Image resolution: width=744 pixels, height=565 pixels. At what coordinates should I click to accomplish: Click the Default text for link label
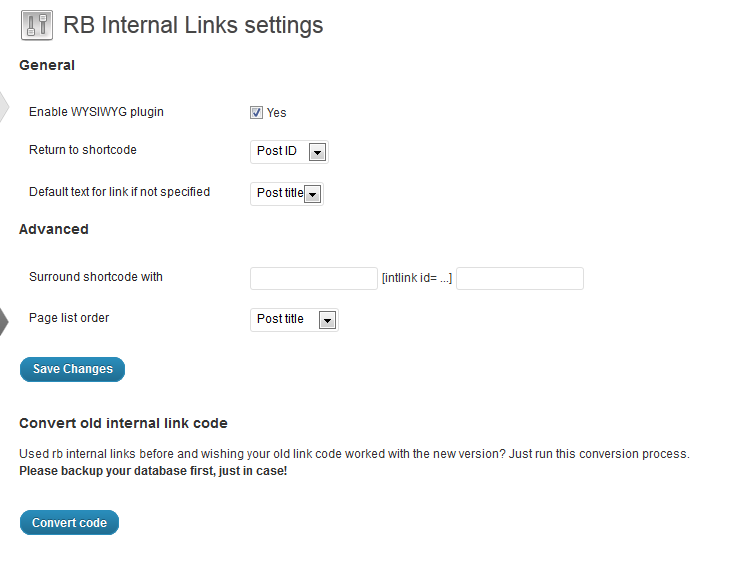[119, 192]
